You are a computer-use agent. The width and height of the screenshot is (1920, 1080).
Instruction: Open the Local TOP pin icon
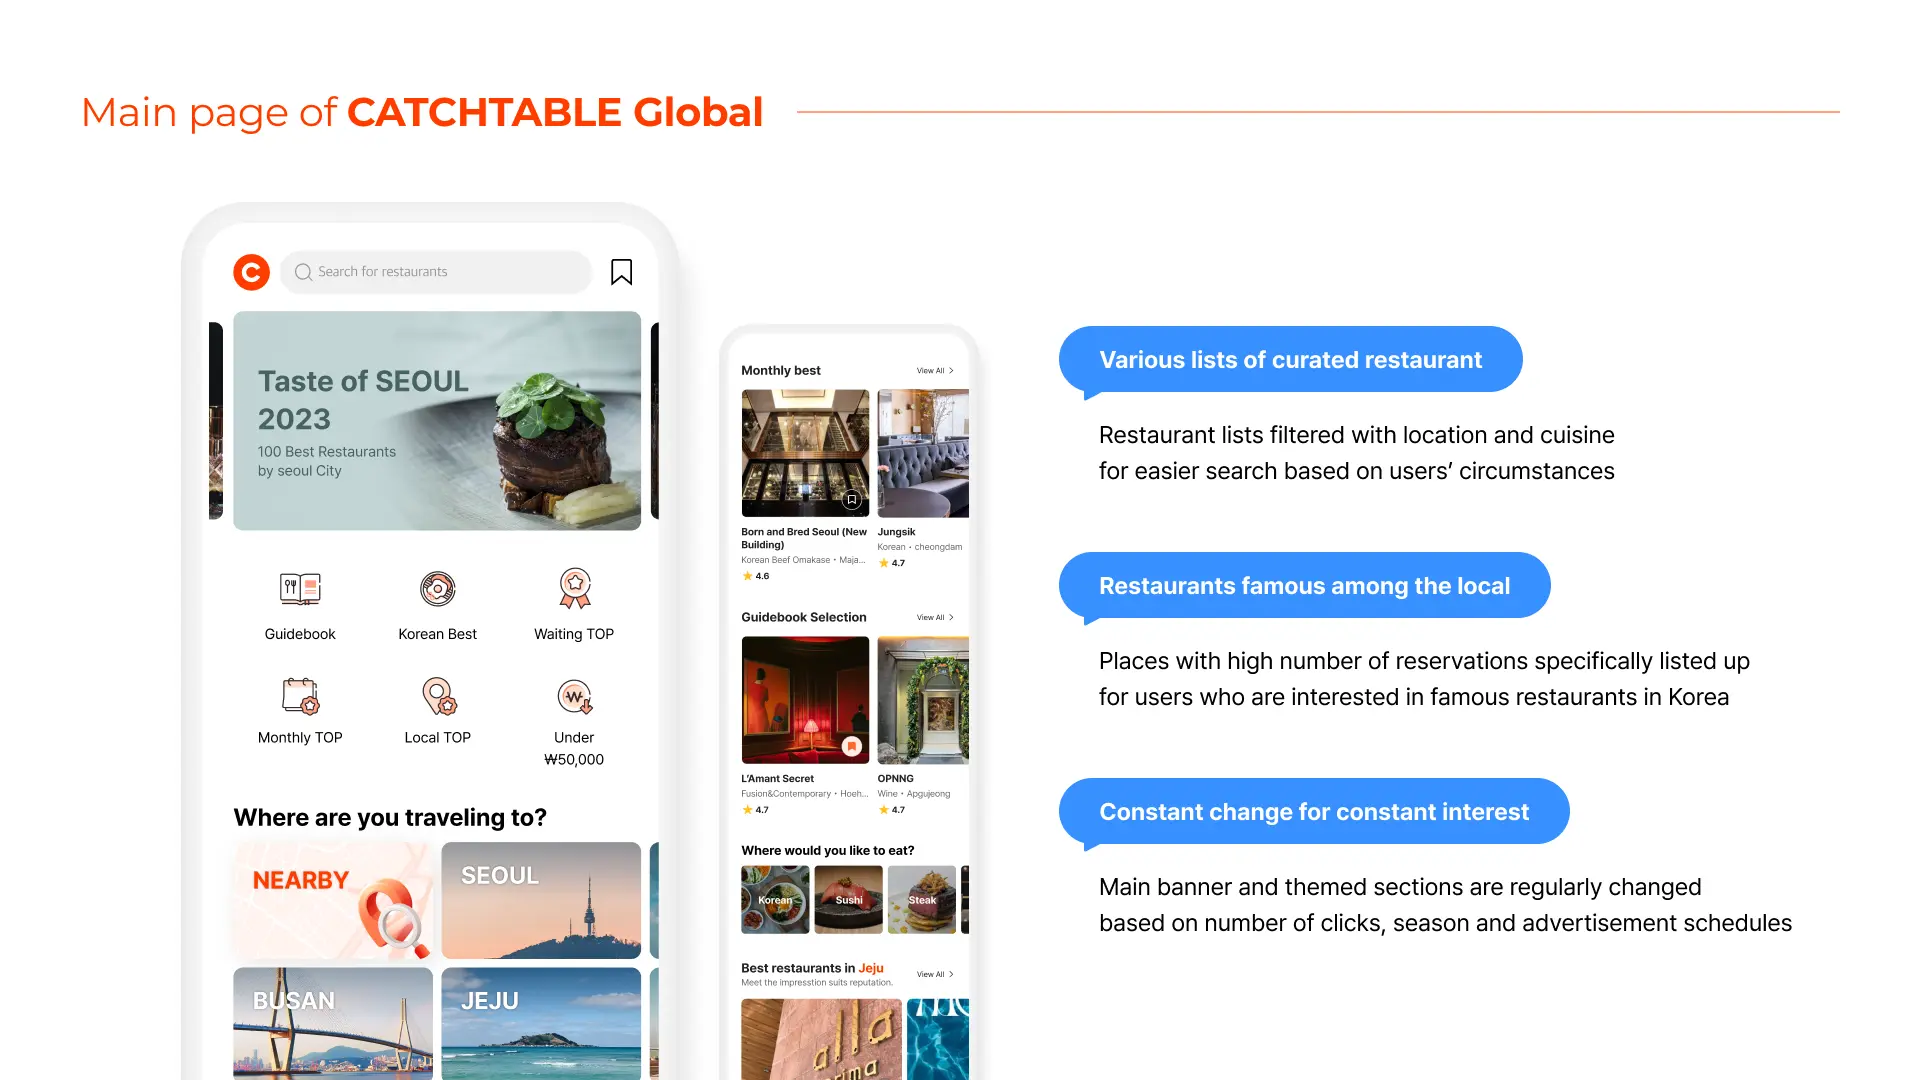coord(438,696)
